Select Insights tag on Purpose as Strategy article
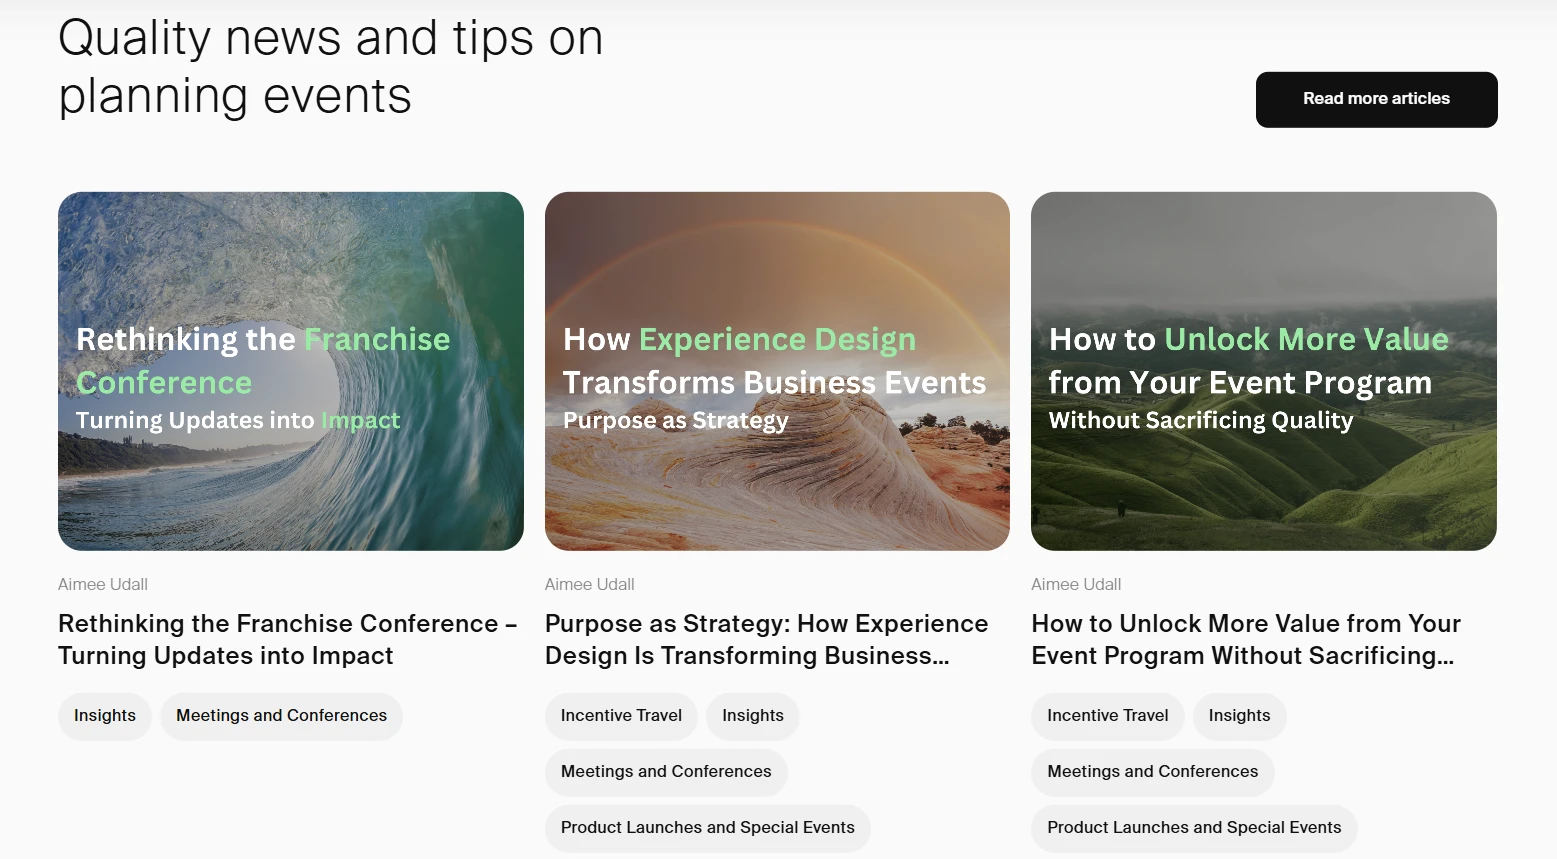The height and width of the screenshot is (859, 1557). pos(753,716)
